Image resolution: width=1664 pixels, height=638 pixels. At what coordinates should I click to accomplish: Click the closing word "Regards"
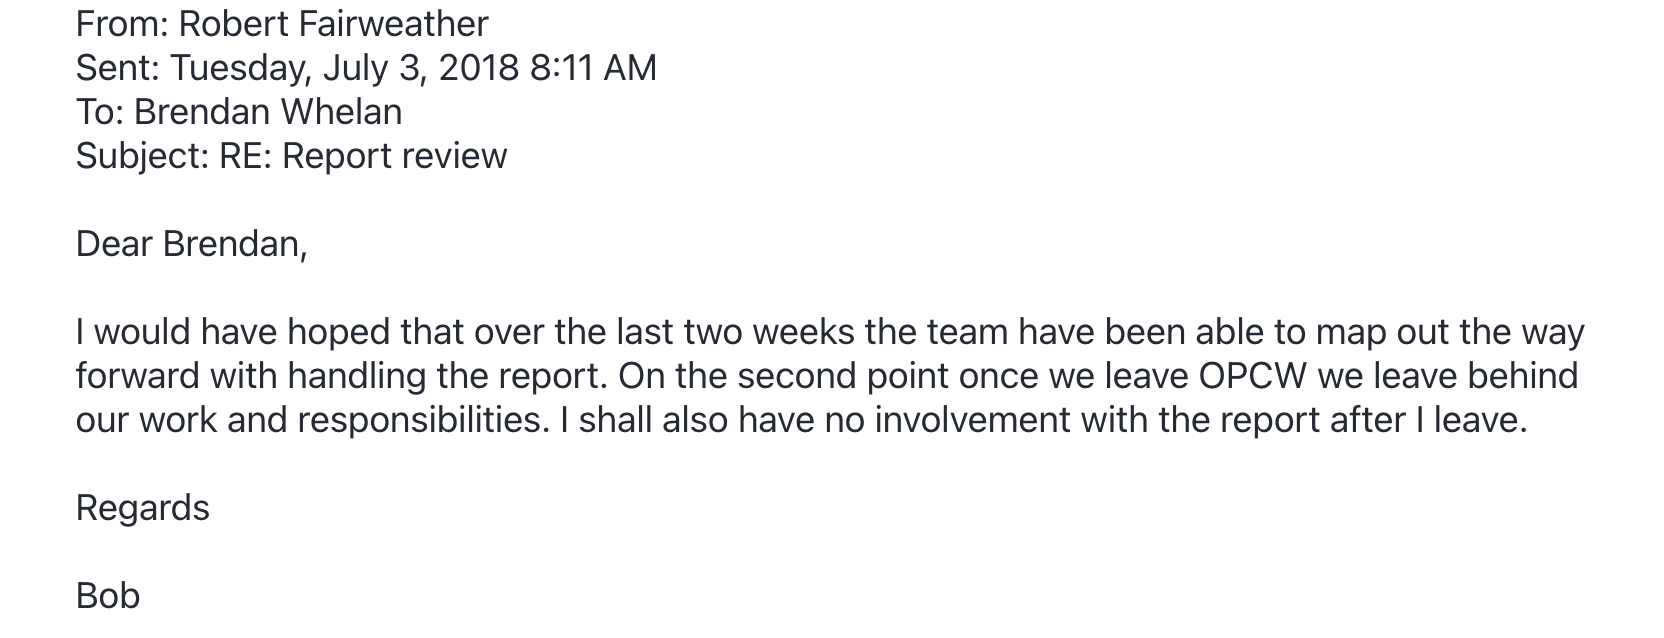point(143,508)
